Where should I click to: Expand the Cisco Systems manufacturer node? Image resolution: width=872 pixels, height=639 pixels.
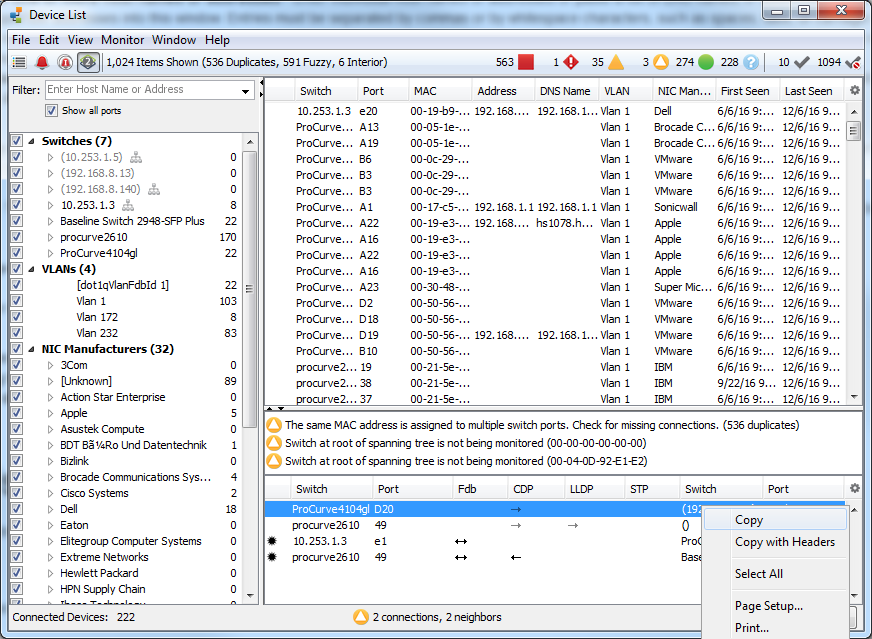51,493
